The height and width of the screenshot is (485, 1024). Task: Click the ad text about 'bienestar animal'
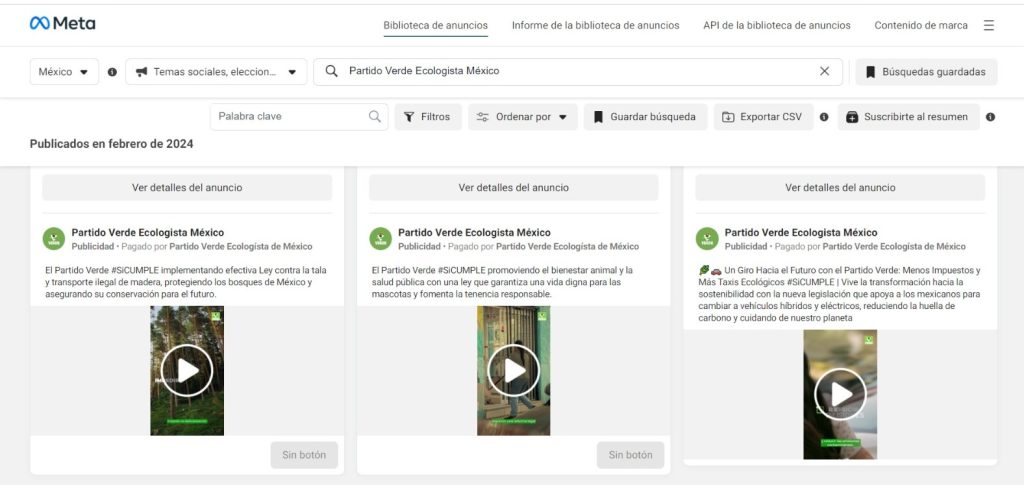pos(502,282)
